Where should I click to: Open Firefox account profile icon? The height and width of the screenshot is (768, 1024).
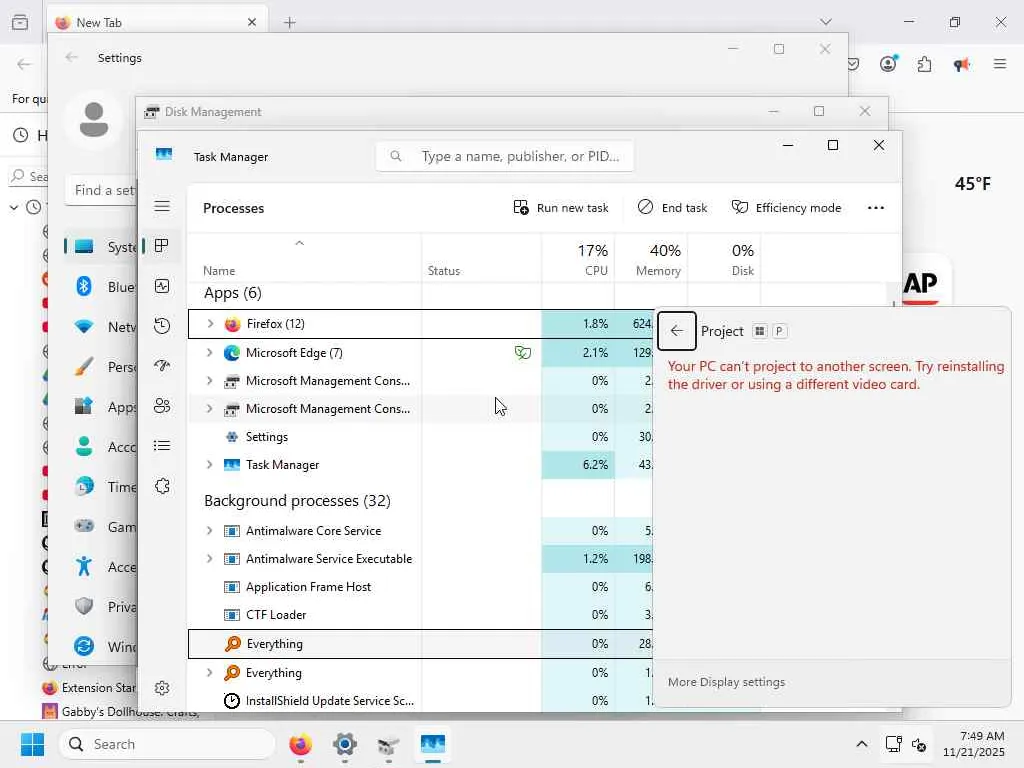888,64
